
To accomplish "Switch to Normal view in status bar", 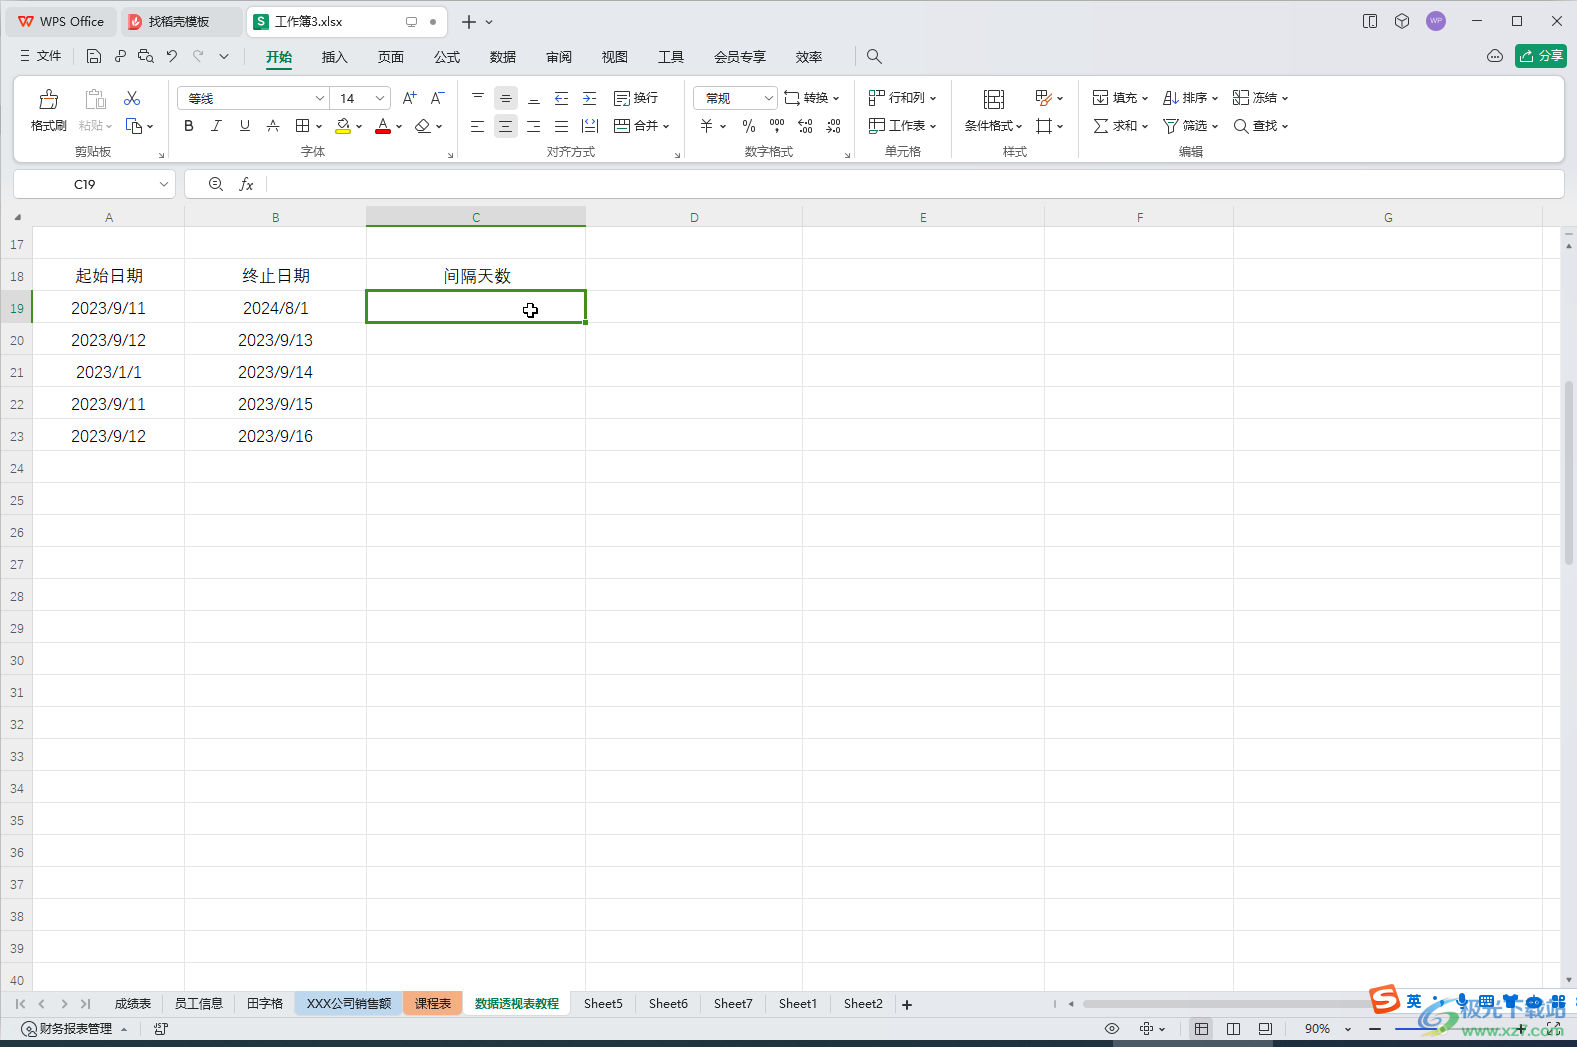I will point(1201,1029).
